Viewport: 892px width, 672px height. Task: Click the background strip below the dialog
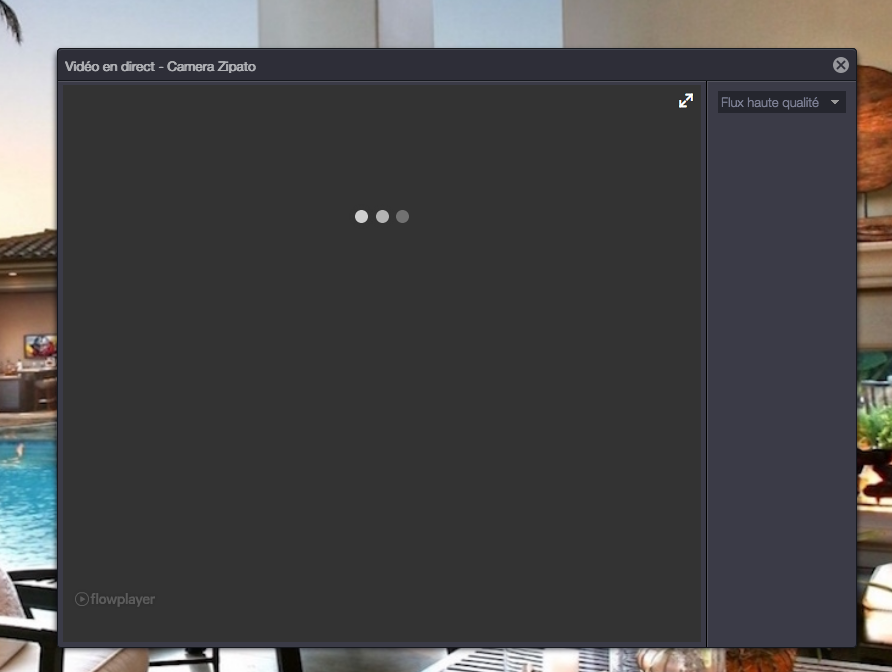click(x=450, y=660)
